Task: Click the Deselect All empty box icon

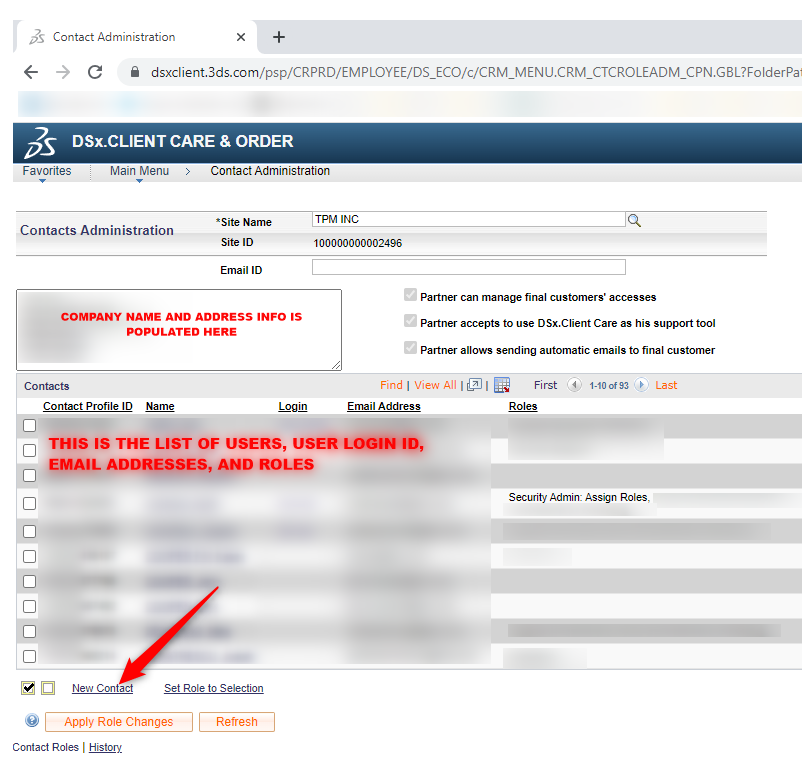Action: 48,688
